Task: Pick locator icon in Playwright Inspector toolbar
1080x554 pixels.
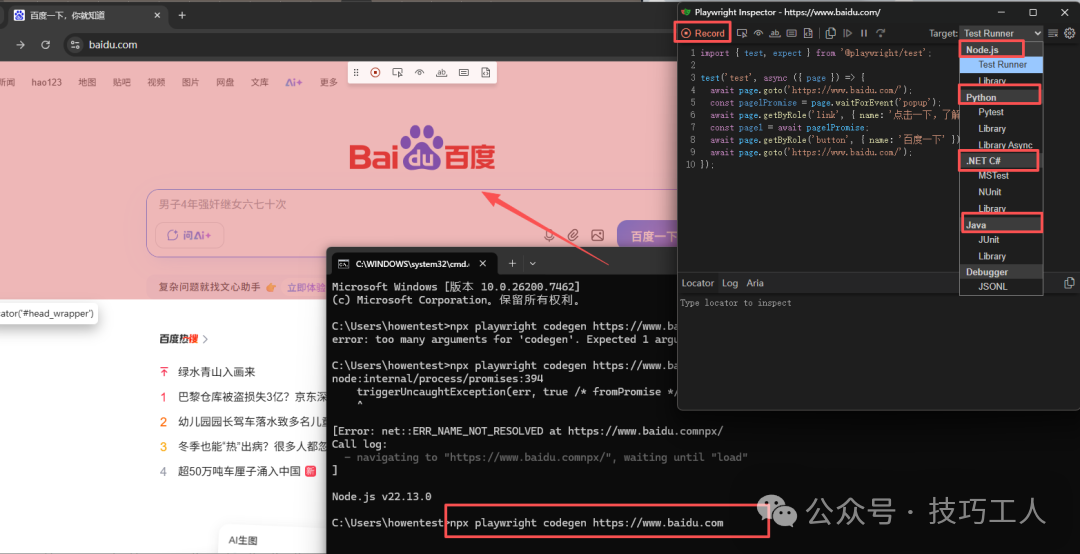Action: [742, 33]
